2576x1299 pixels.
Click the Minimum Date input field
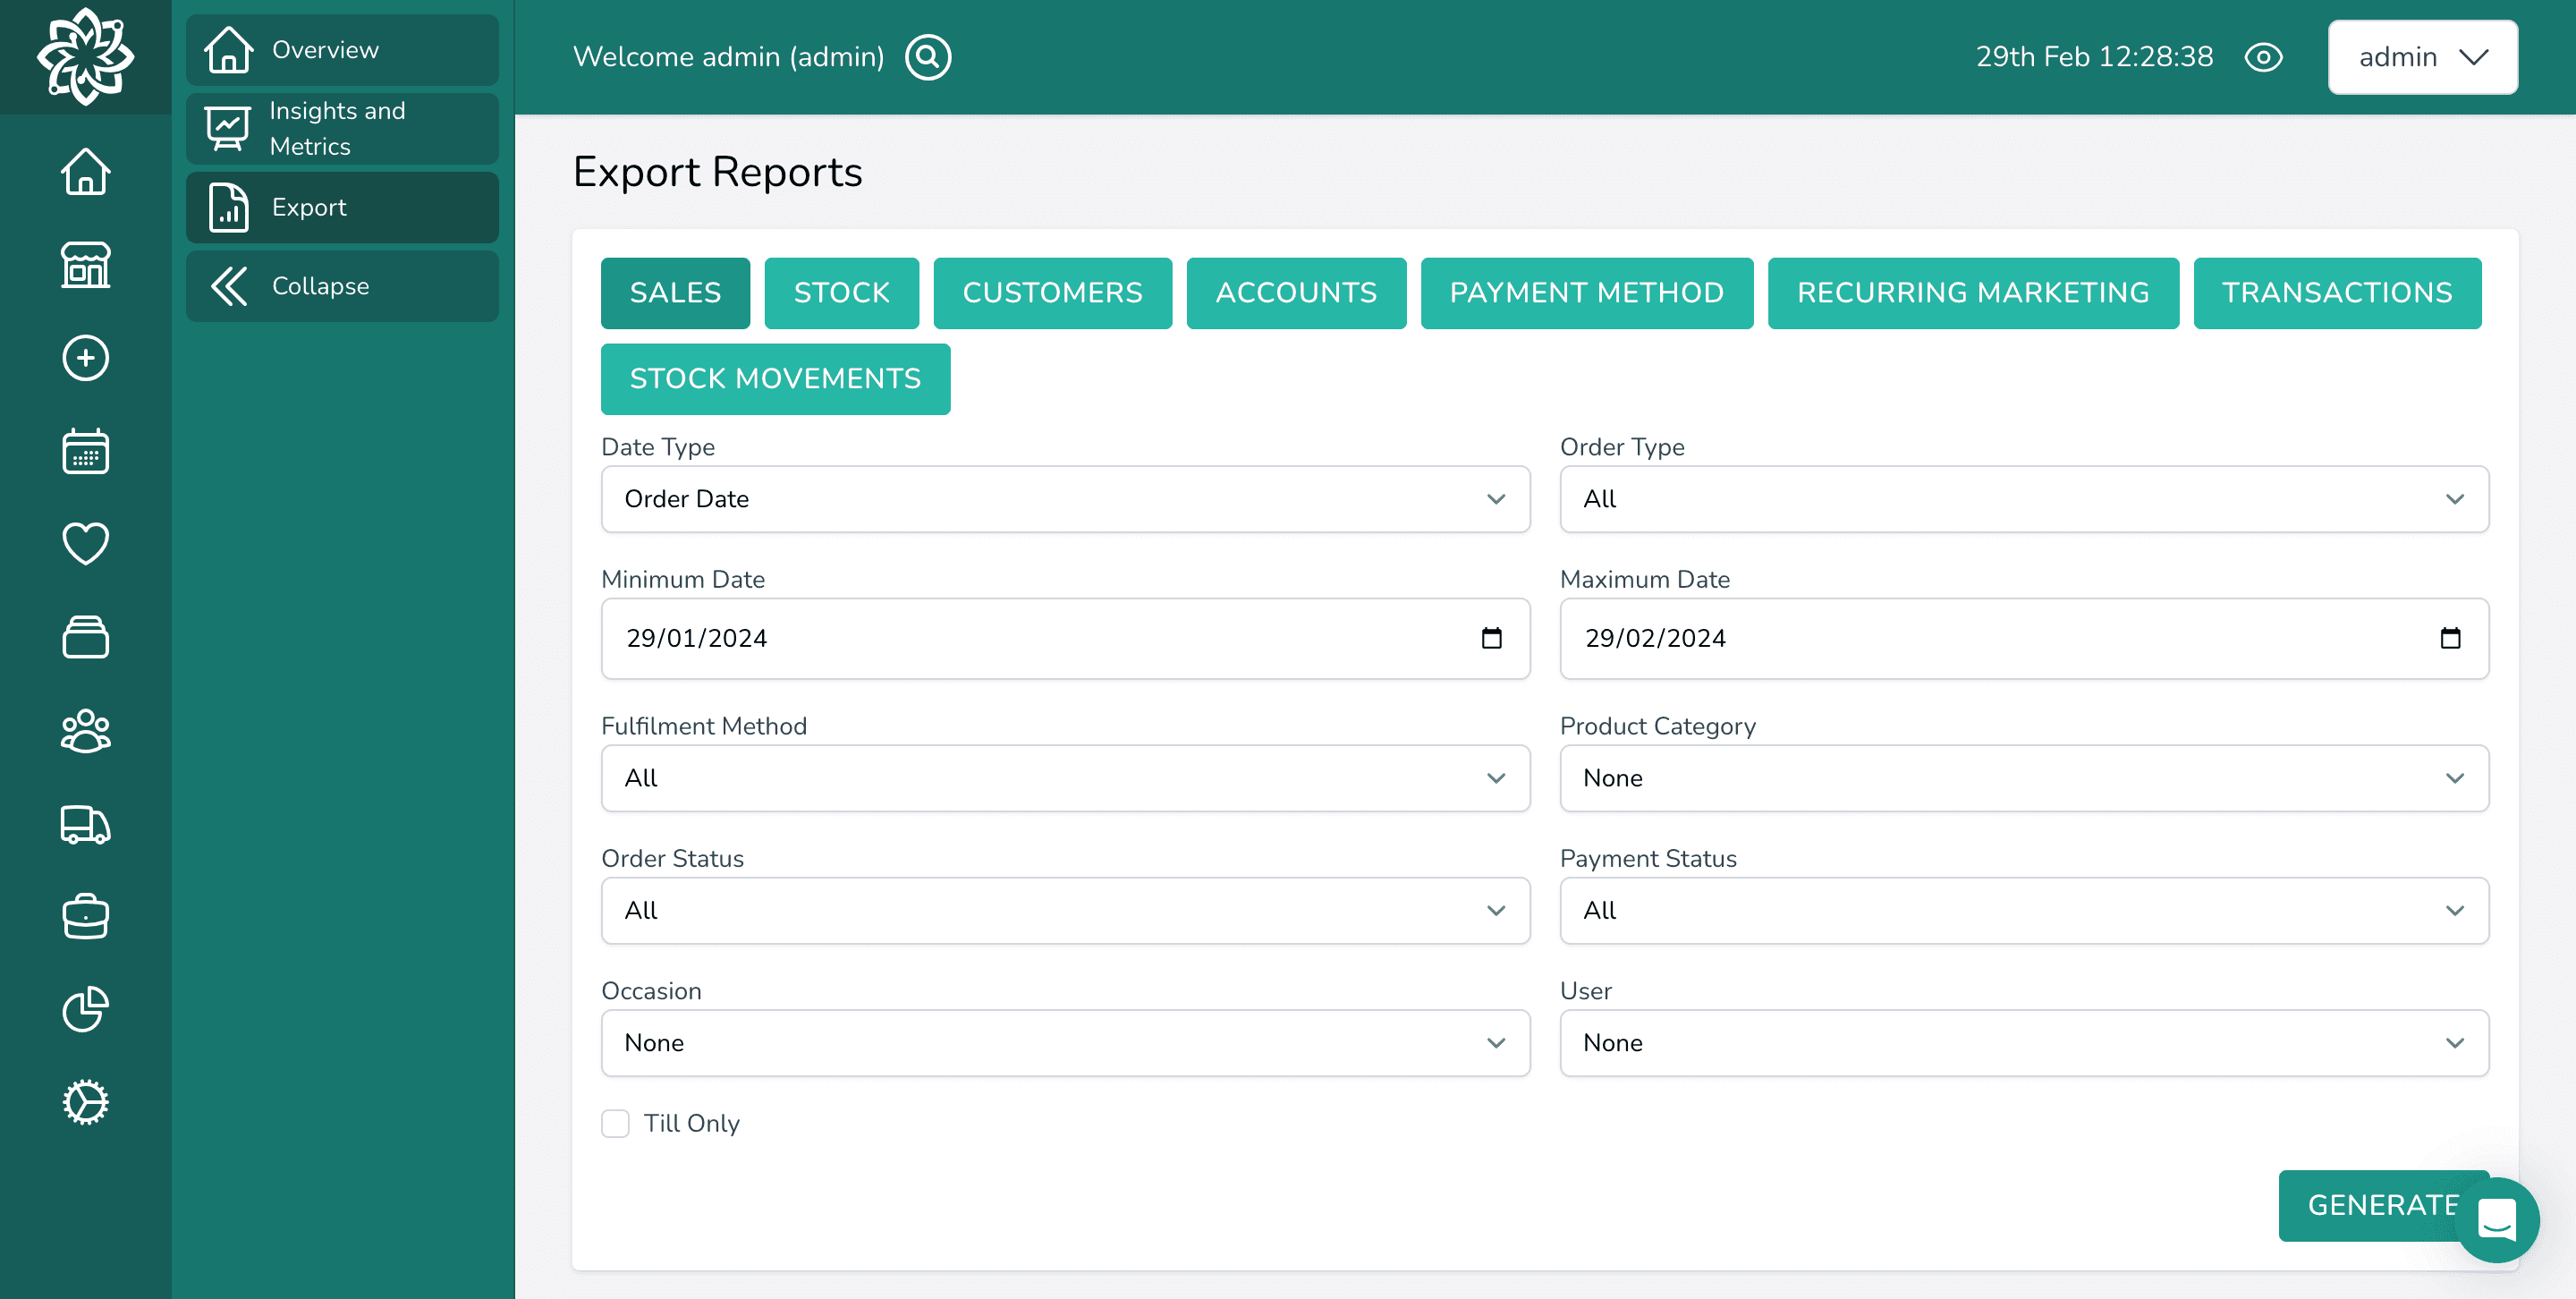[1066, 638]
